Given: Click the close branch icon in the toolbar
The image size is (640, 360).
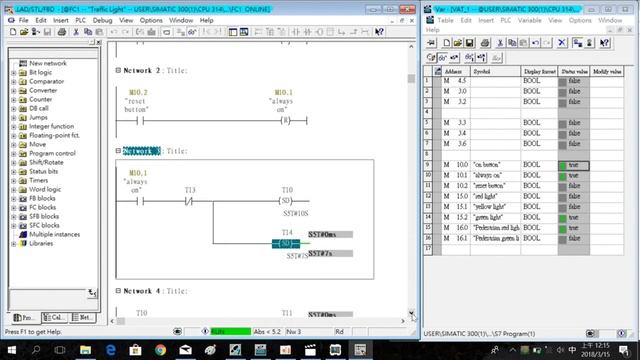Looking at the screenshot, I should 353,32.
